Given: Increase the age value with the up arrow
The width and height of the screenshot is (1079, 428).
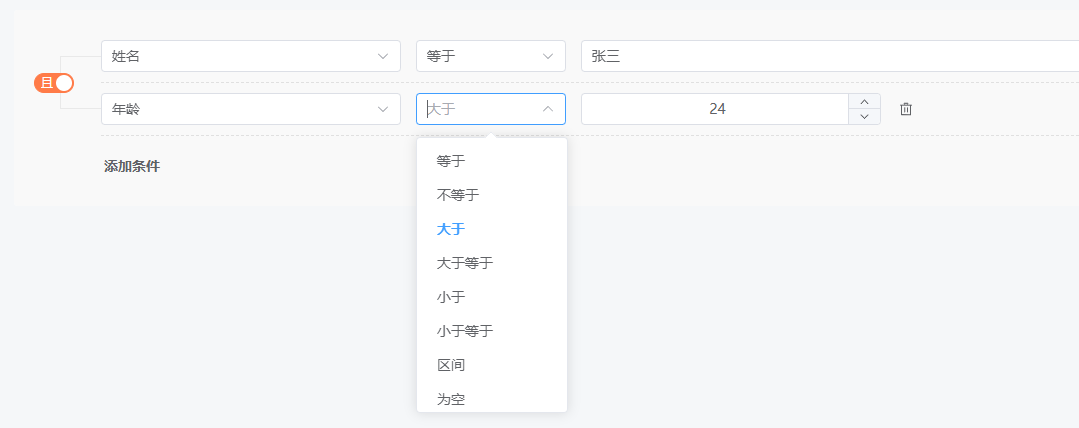Looking at the screenshot, I should [864, 101].
